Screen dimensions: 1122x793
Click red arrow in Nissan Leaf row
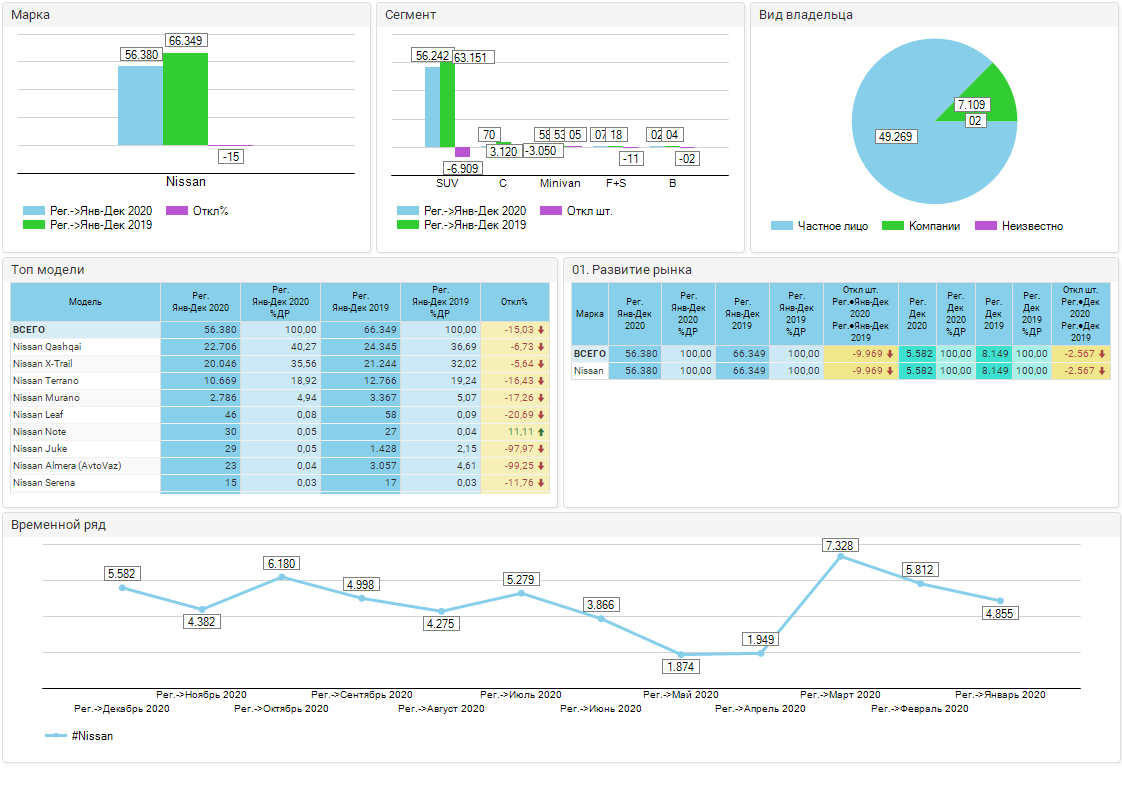(x=541, y=415)
